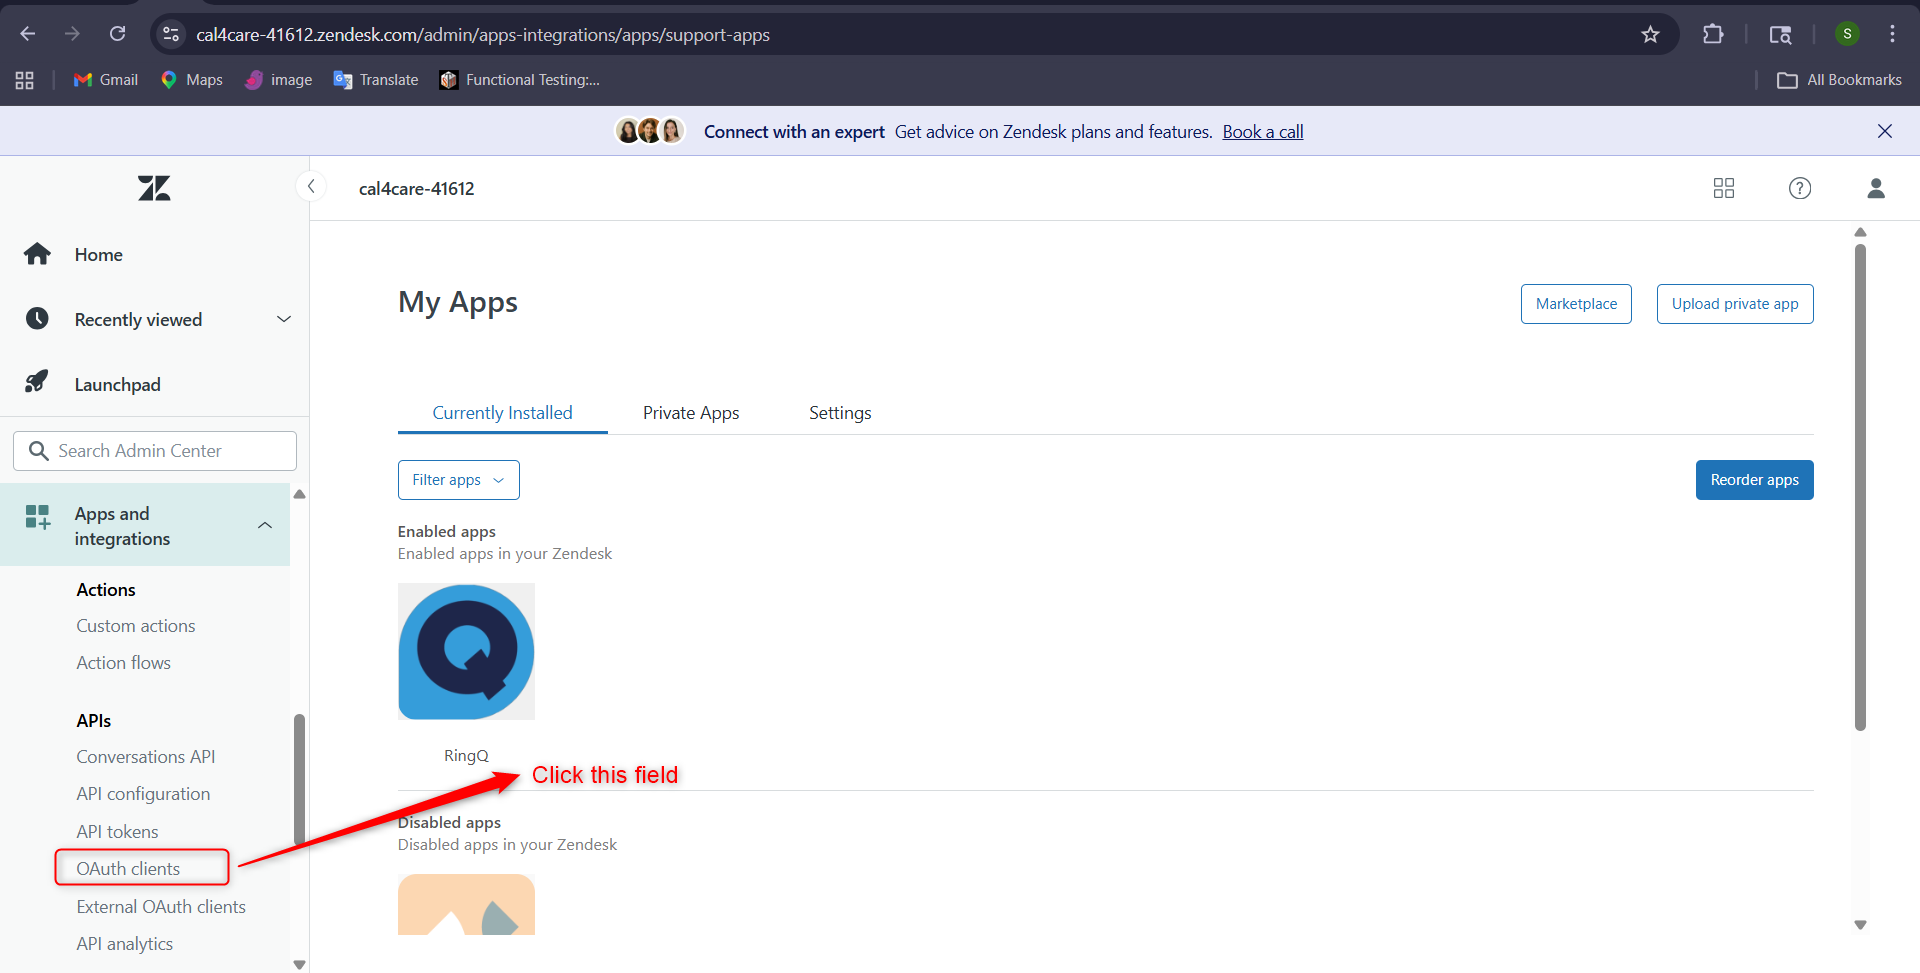The width and height of the screenshot is (1920, 973).
Task: Switch to the Private Apps tab
Action: click(691, 413)
